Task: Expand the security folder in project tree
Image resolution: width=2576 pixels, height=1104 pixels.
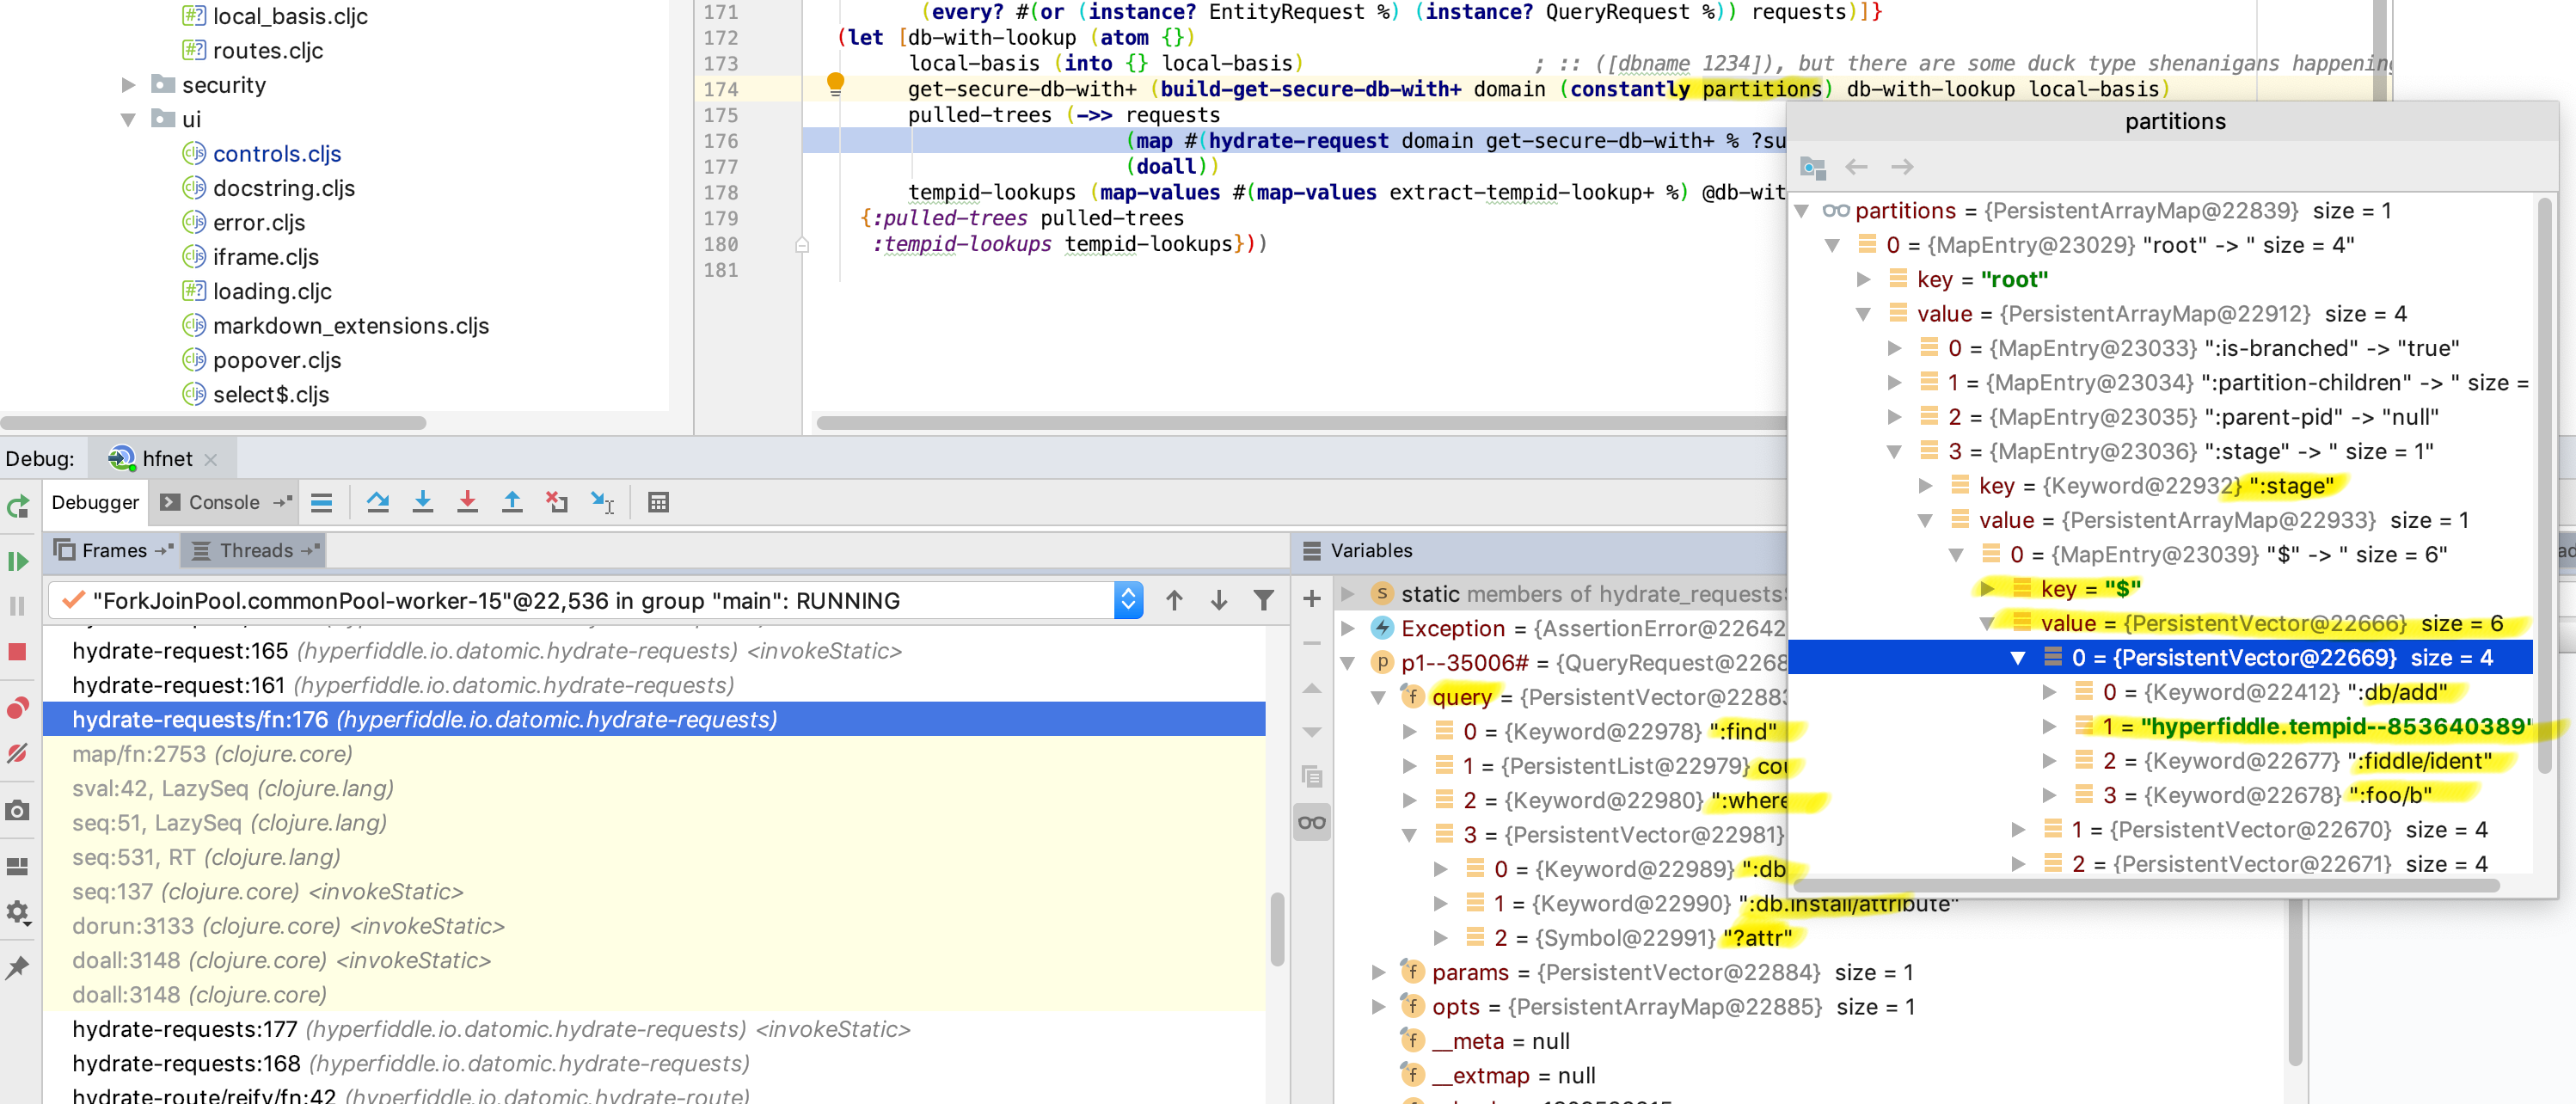Action: pos(128,85)
